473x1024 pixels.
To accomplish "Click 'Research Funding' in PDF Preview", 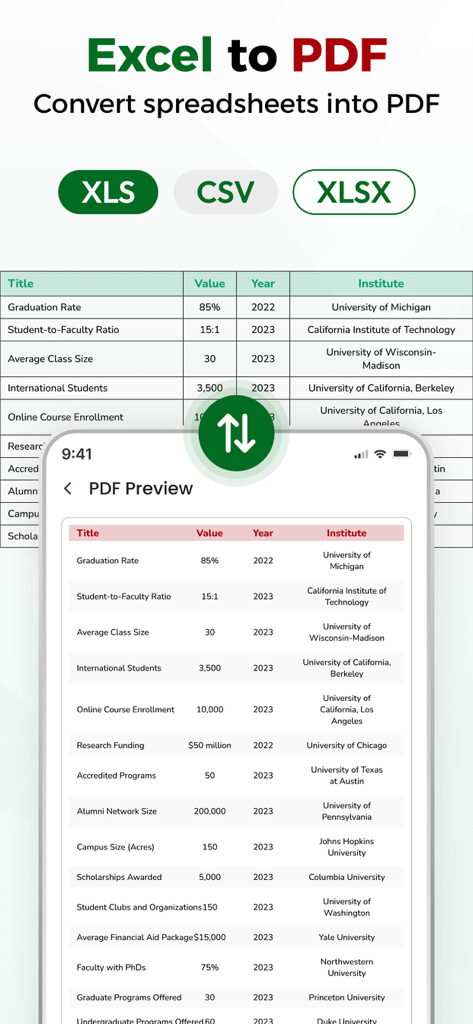I will 110,745.
